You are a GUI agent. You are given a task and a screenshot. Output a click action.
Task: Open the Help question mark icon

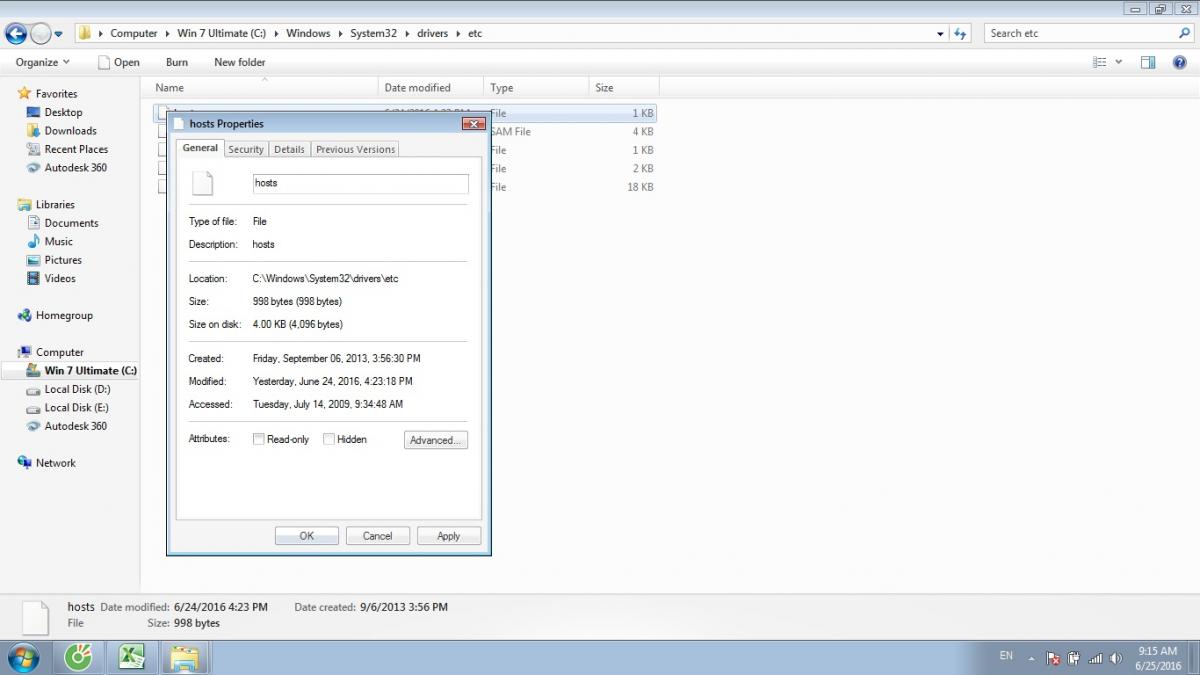pyautogui.click(x=1180, y=62)
